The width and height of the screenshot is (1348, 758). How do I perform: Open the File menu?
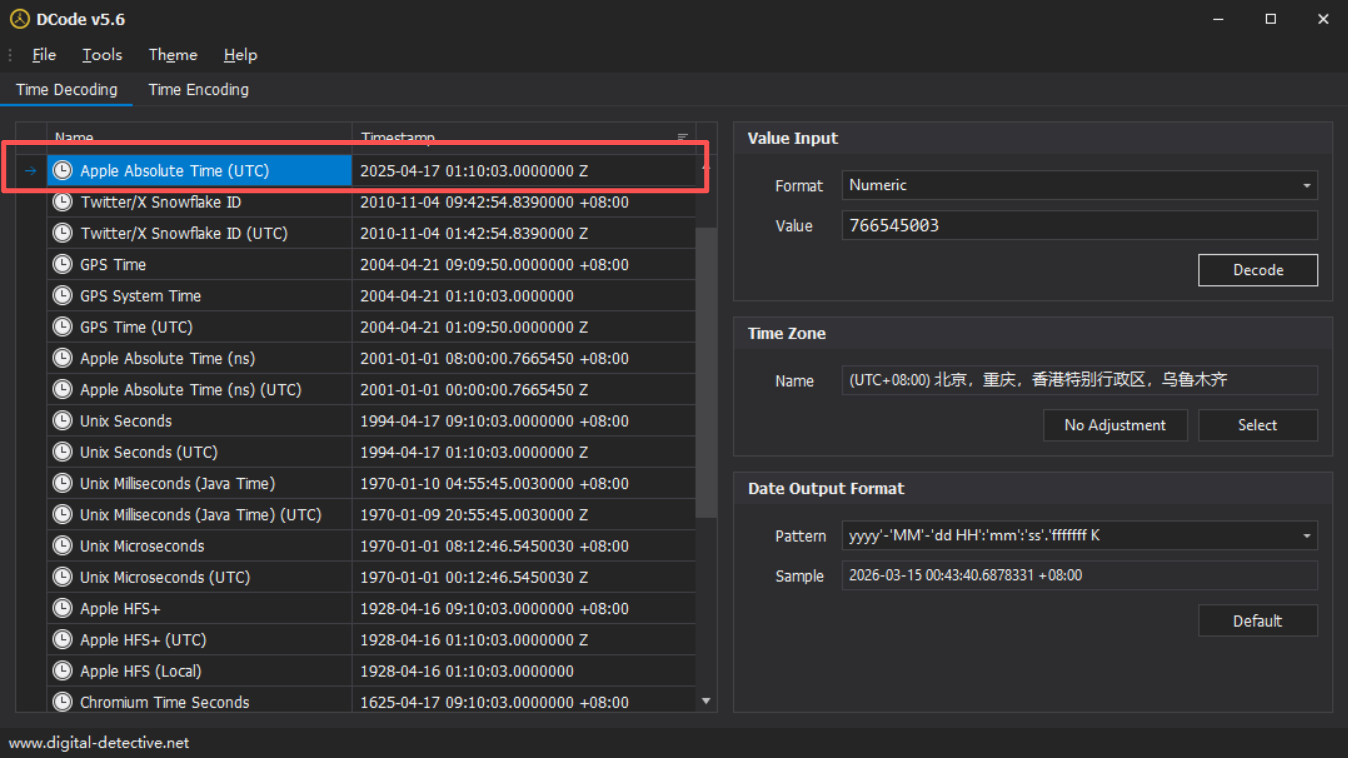pyautogui.click(x=44, y=55)
